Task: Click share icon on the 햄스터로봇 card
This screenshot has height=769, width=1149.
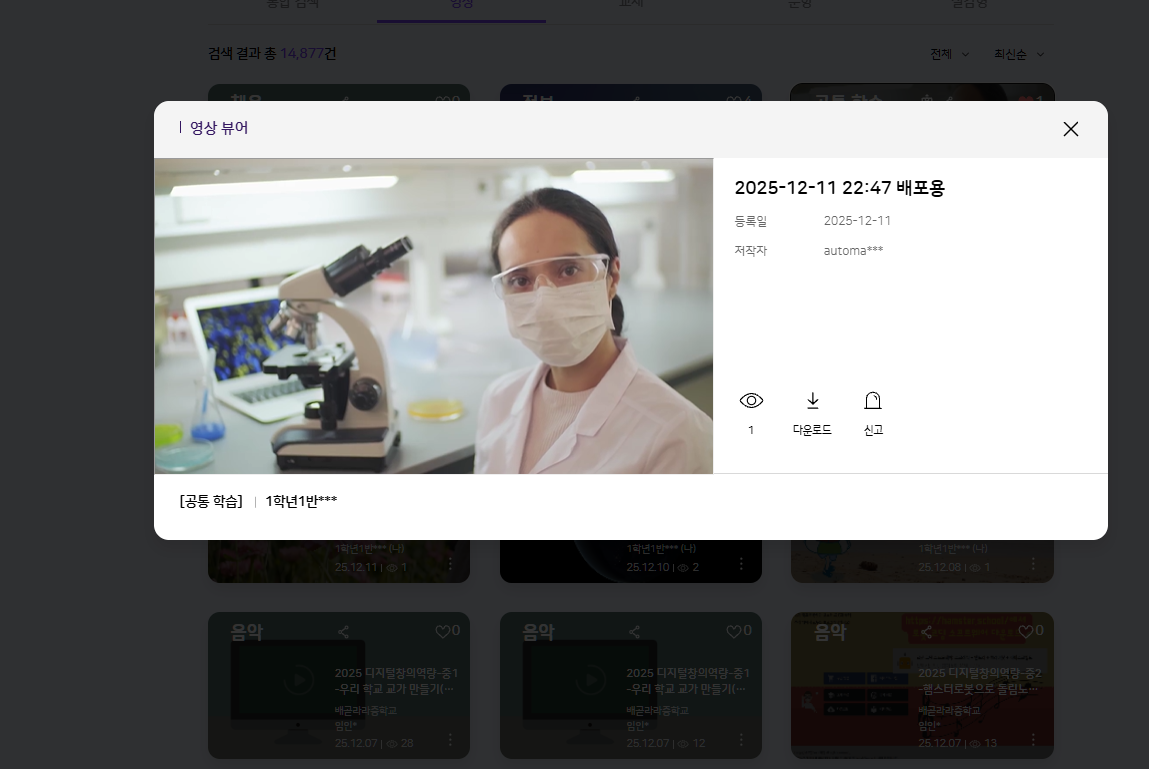Action: (927, 632)
